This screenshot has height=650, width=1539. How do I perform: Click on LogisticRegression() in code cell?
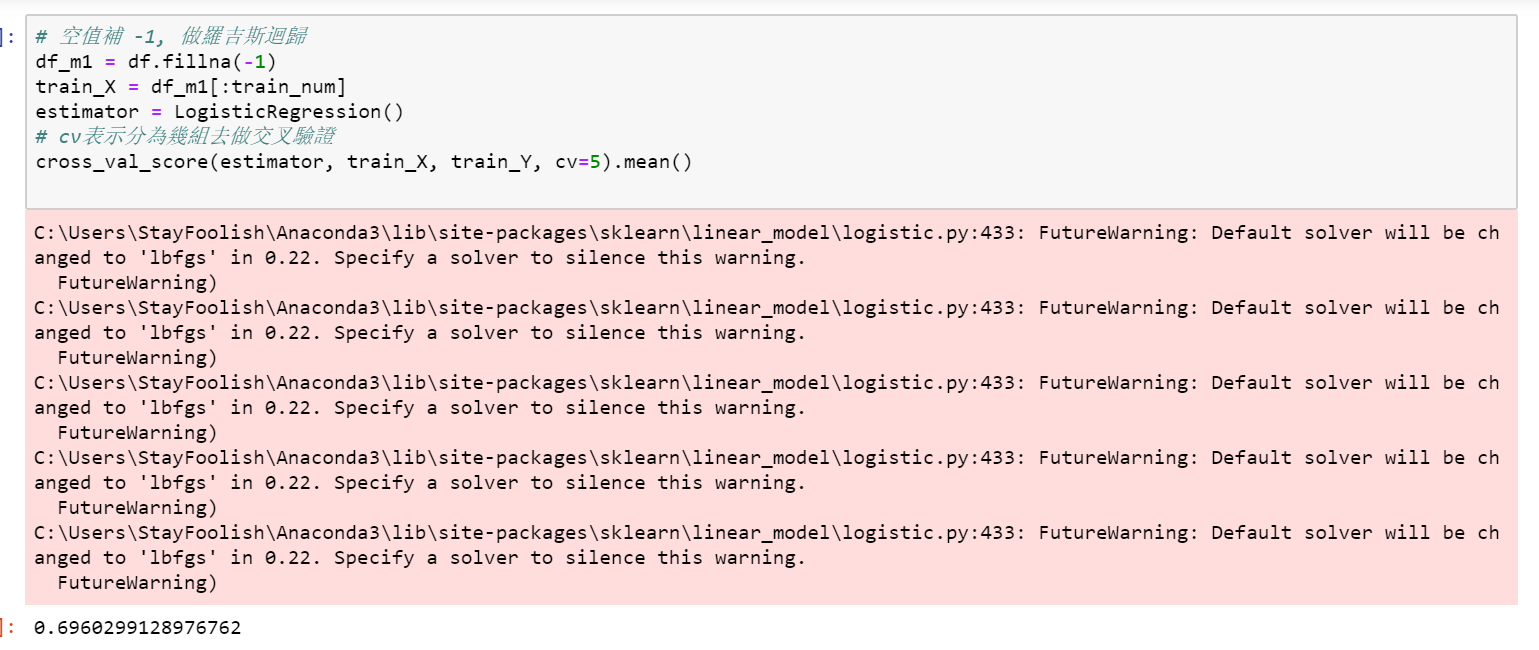[x=288, y=112]
